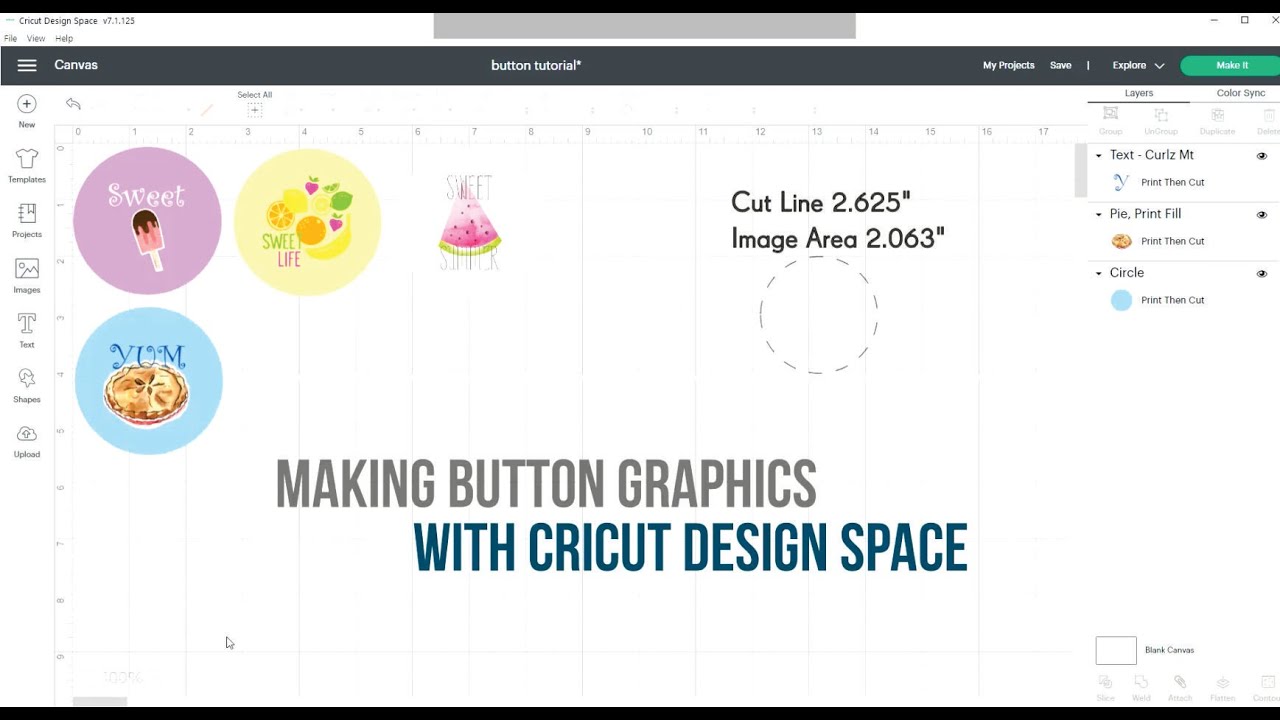The width and height of the screenshot is (1280, 720).
Task: Open the Shapes tool
Action: (x=27, y=386)
